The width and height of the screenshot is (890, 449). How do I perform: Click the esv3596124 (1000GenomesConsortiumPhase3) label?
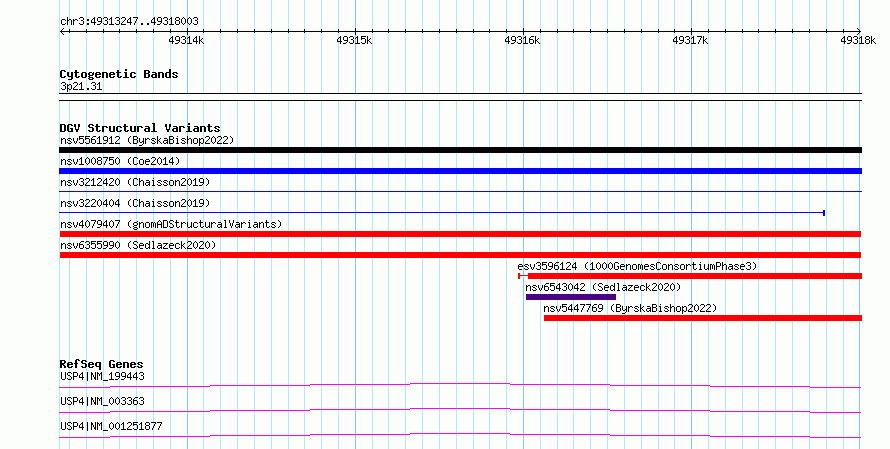tap(637, 266)
